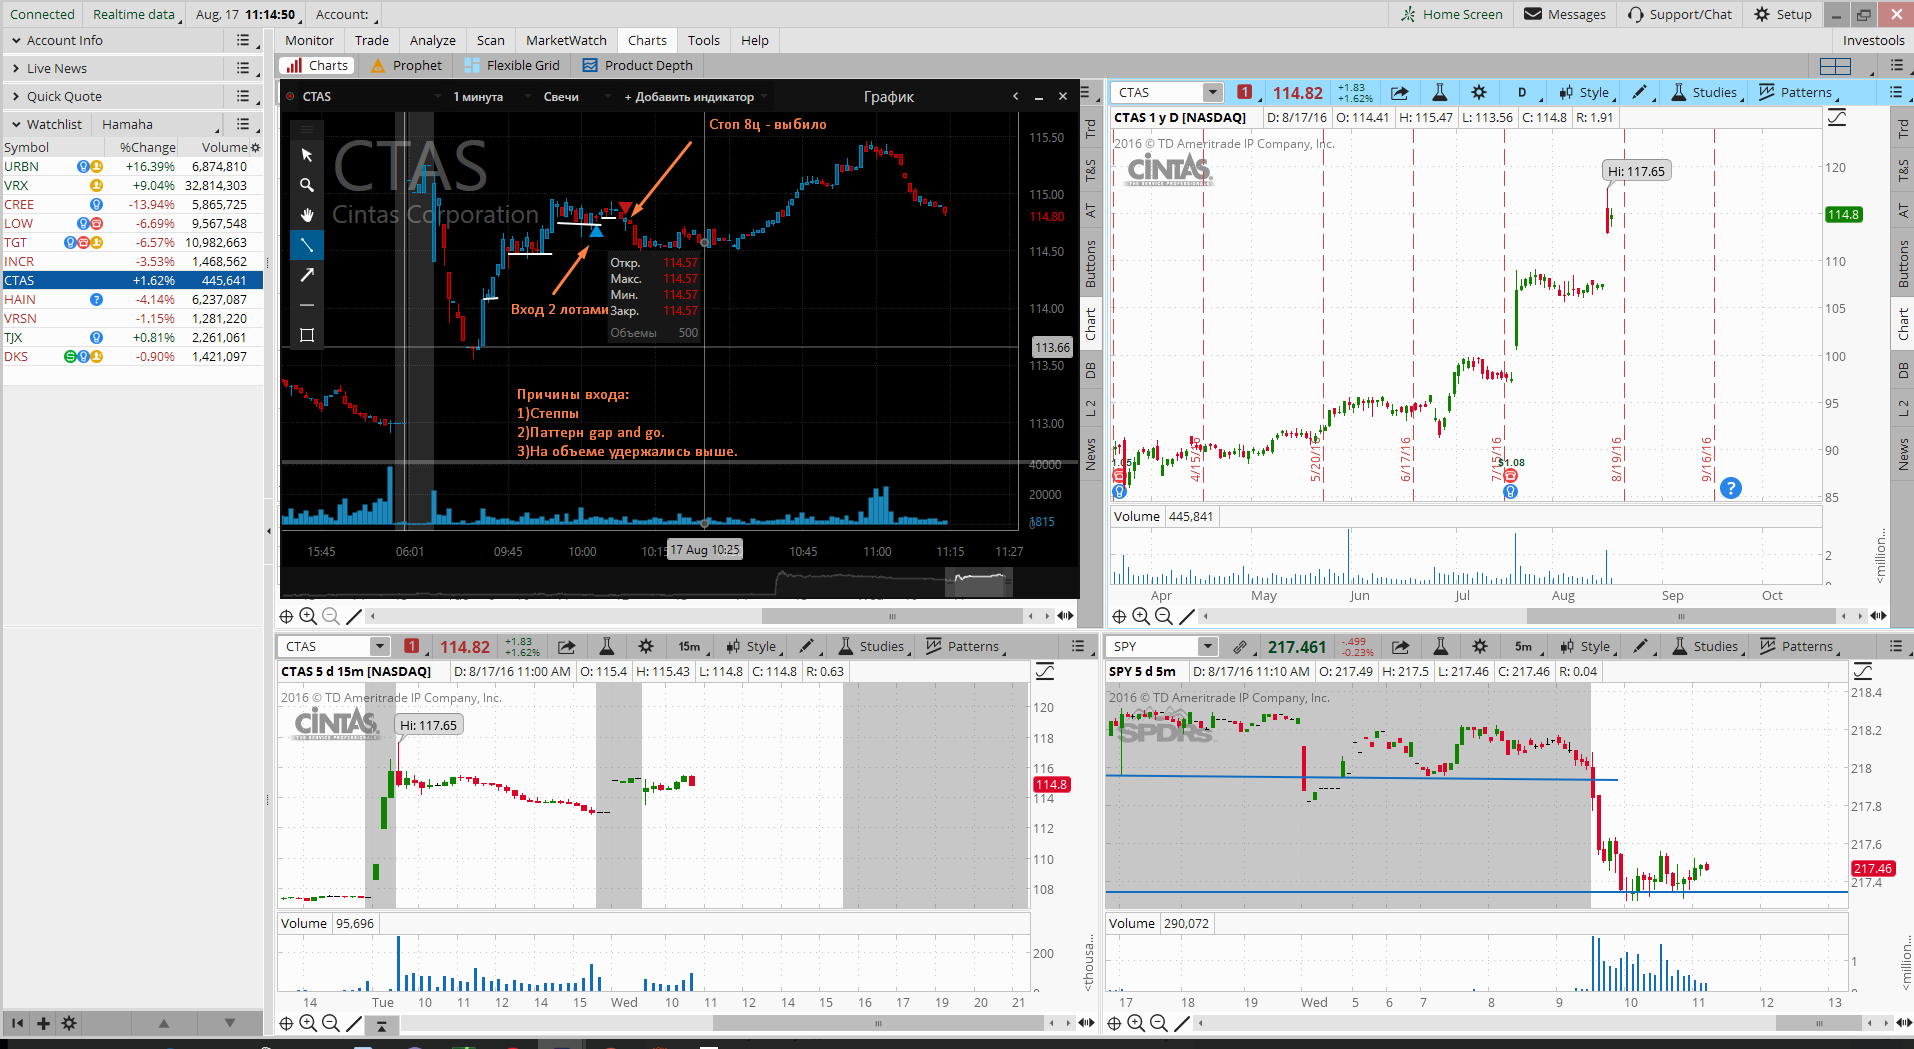Collapse the Watchlist section
This screenshot has width=1914, height=1049.
16,125
